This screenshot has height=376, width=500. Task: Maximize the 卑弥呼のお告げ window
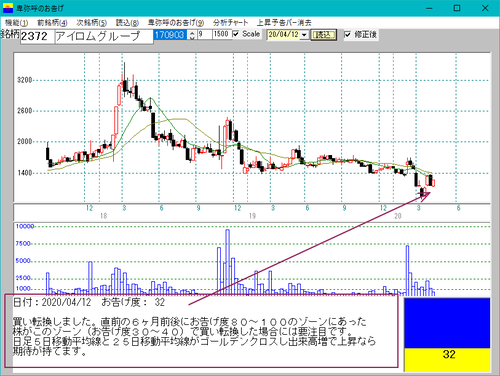[x=457, y=8]
